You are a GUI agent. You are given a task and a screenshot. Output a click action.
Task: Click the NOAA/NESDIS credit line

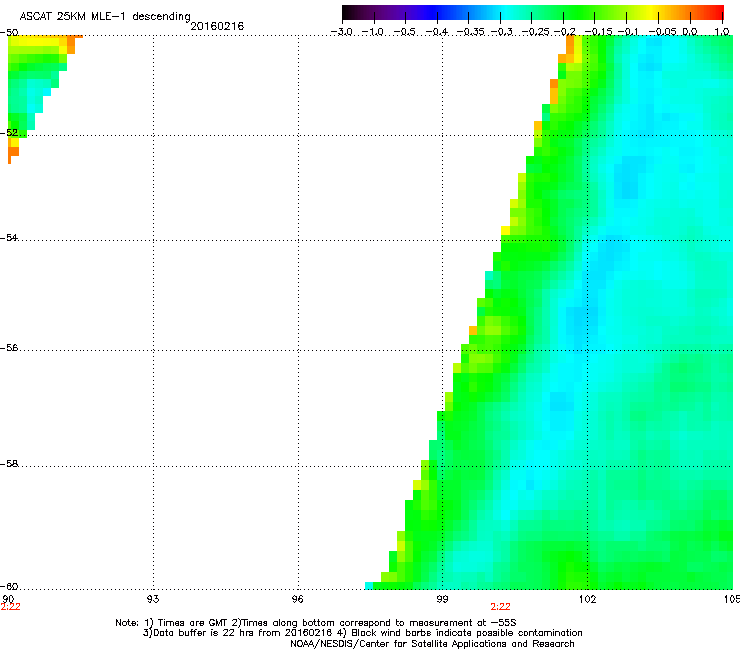432,644
